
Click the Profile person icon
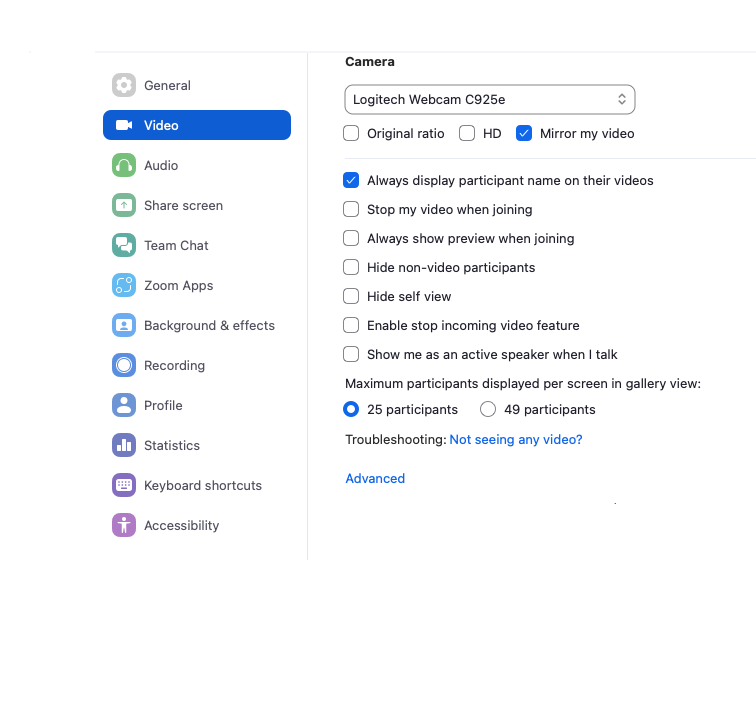click(124, 406)
